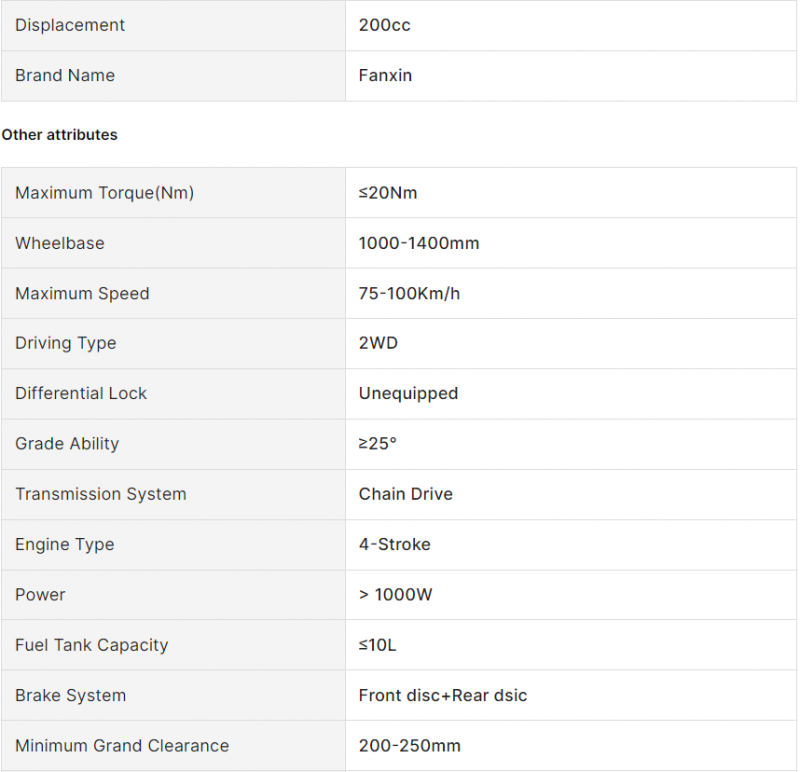This screenshot has width=800, height=772.
Task: Click the Differential Lock label
Action: 81,393
